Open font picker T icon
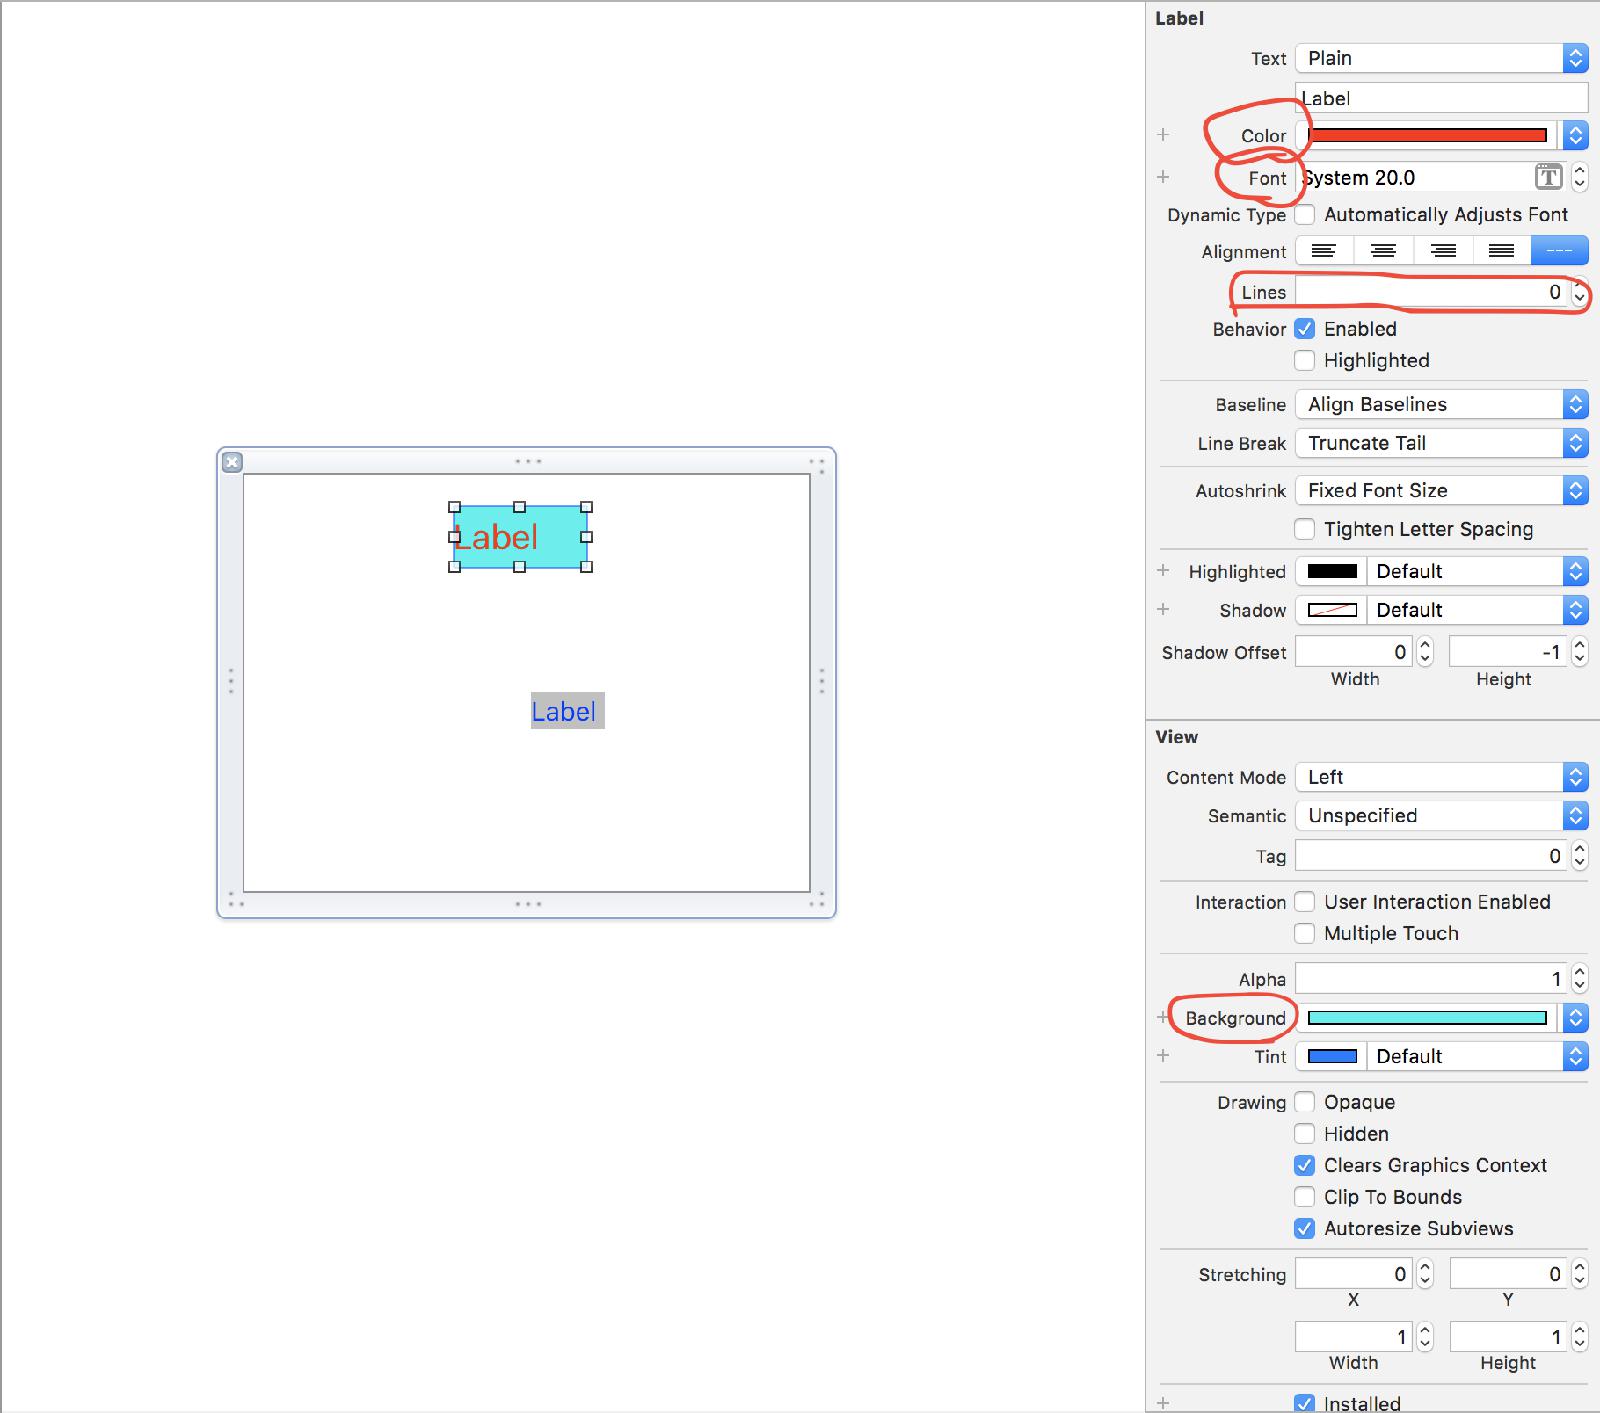The height and width of the screenshot is (1413, 1600). click(x=1548, y=177)
